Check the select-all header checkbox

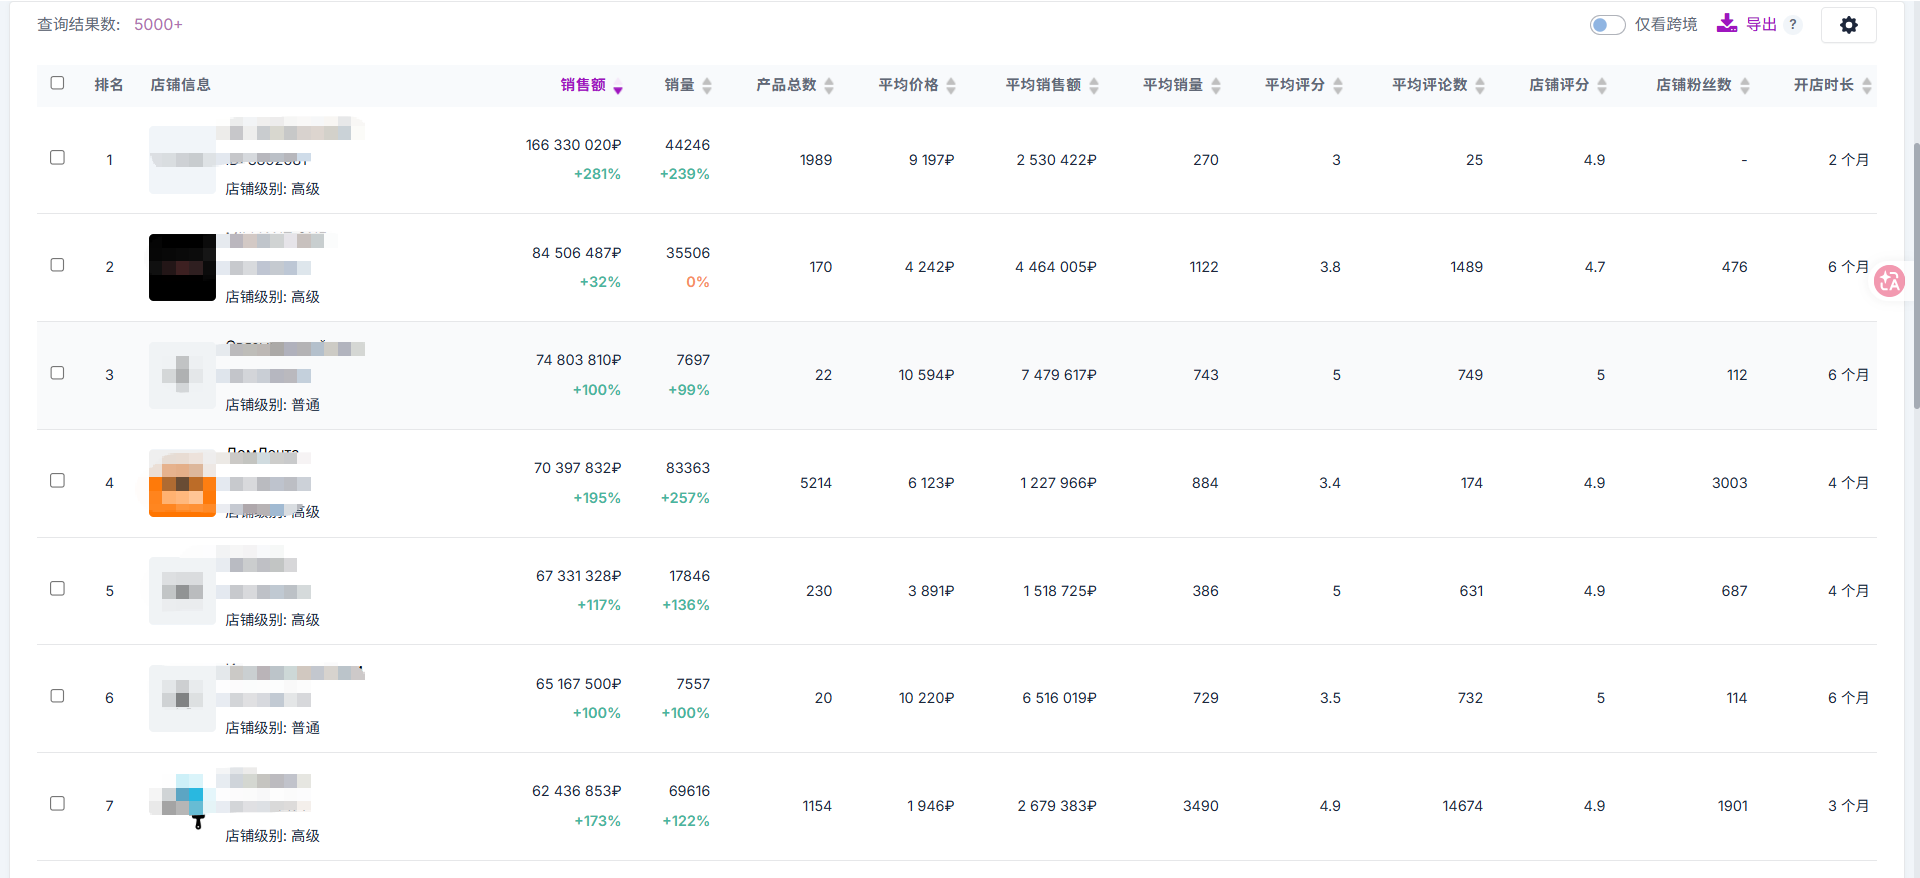click(57, 83)
